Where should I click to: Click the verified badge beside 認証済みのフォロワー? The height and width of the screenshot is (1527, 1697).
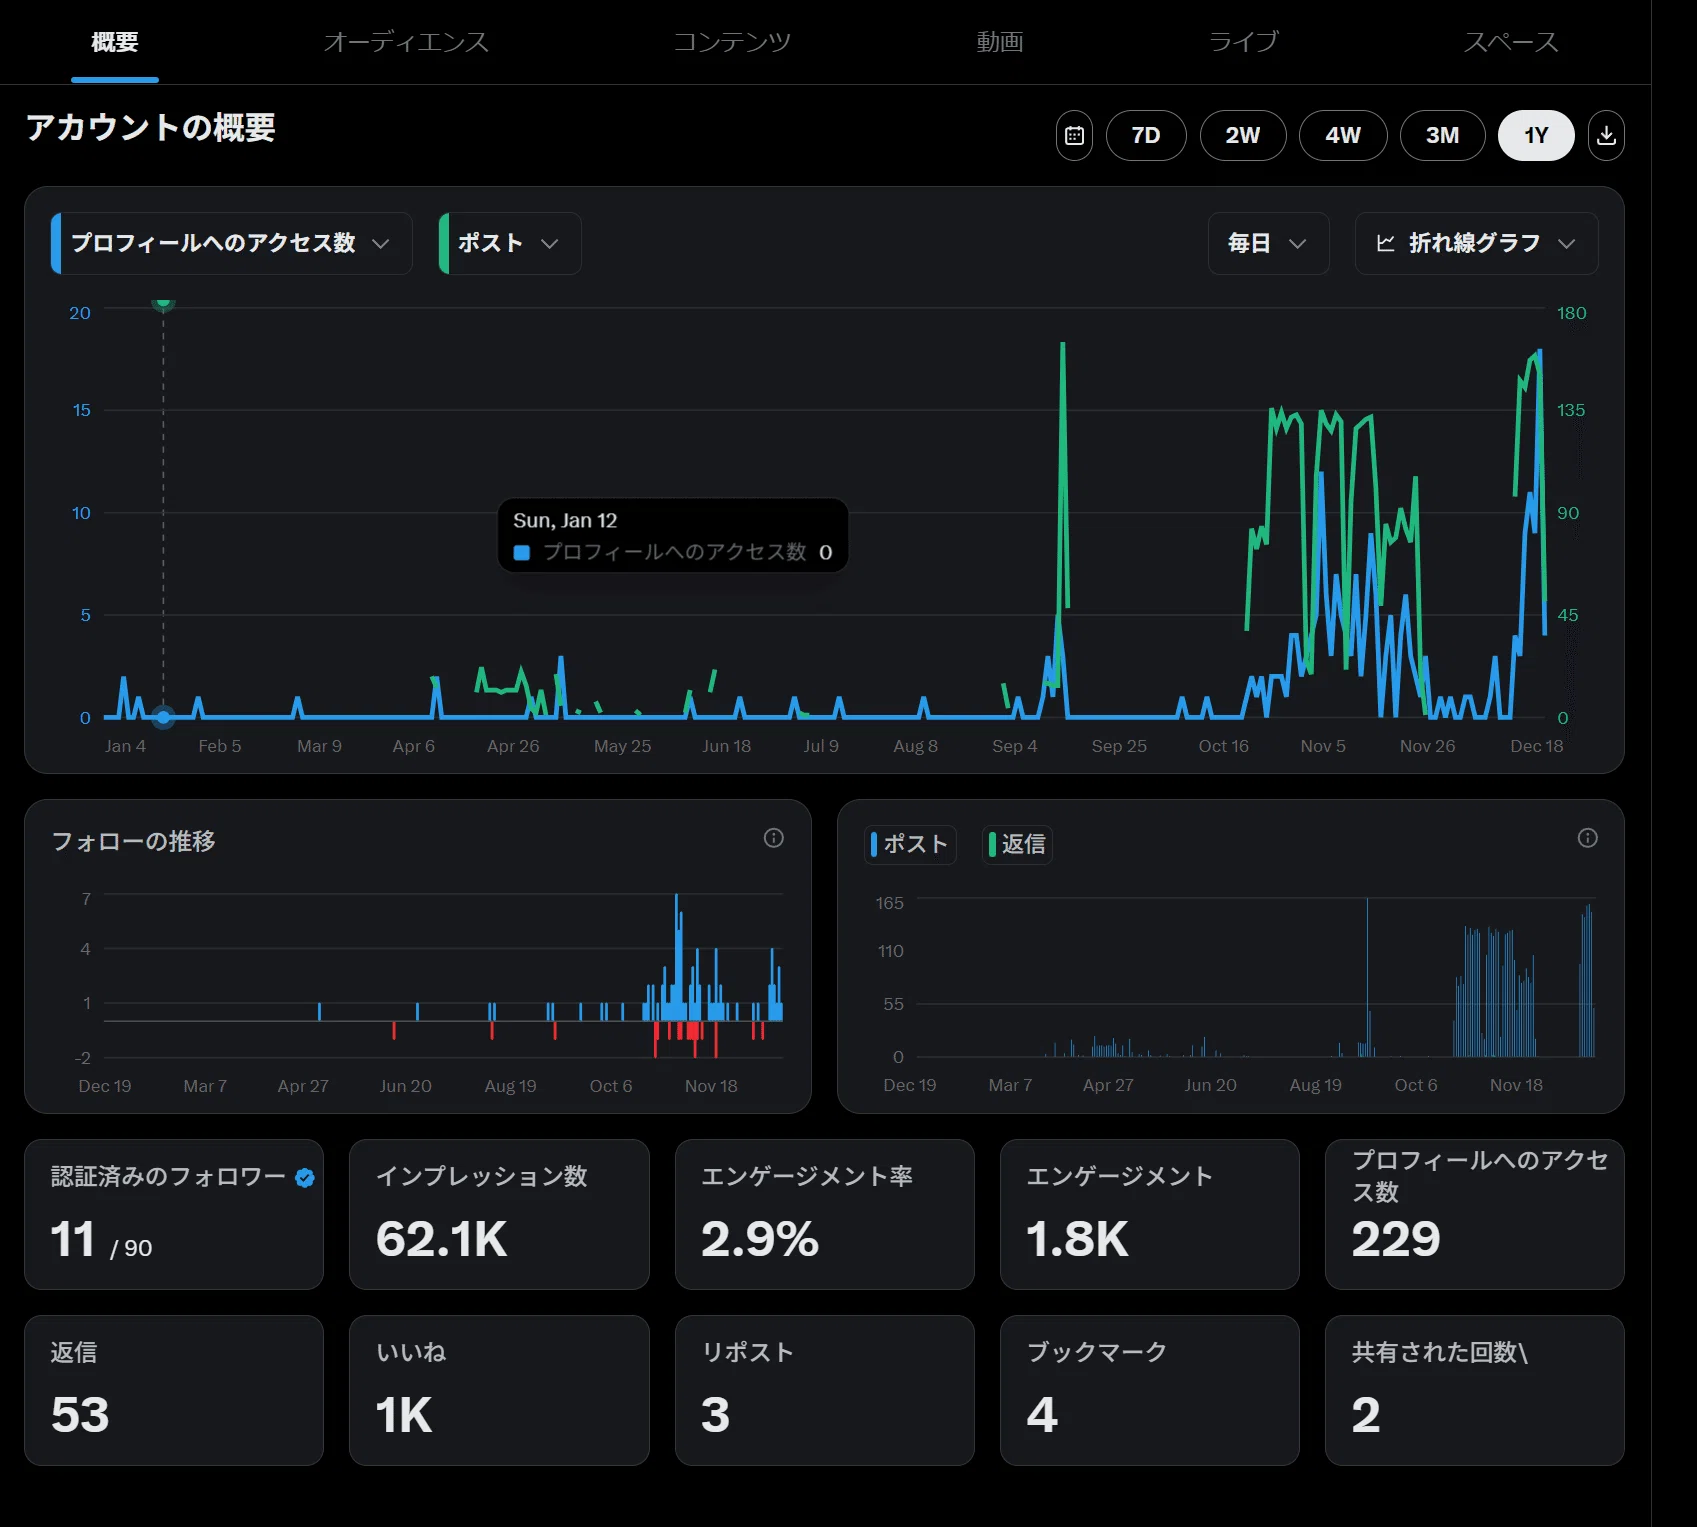305,1178
